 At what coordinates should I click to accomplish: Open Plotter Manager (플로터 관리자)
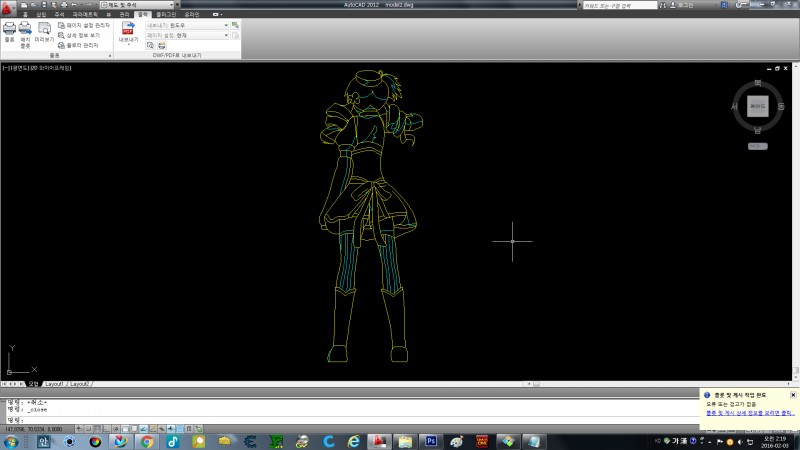[x=80, y=45]
